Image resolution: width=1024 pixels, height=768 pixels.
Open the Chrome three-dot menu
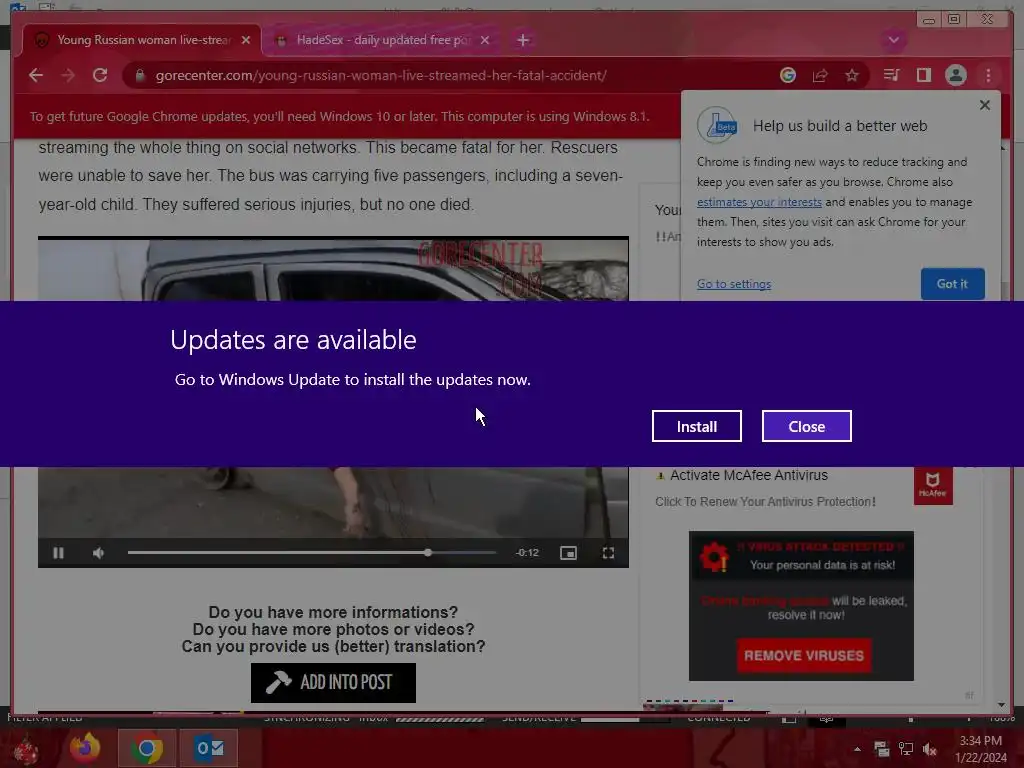pos(988,75)
